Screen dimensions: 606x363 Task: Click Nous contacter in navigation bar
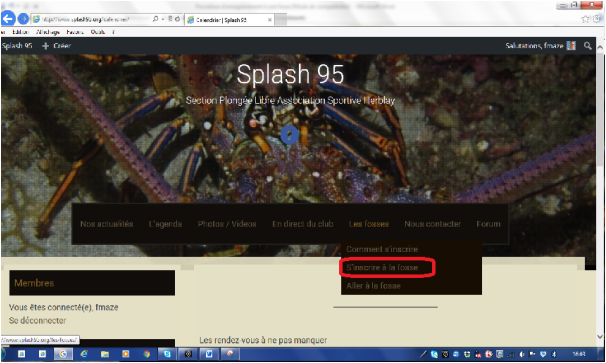(x=432, y=224)
